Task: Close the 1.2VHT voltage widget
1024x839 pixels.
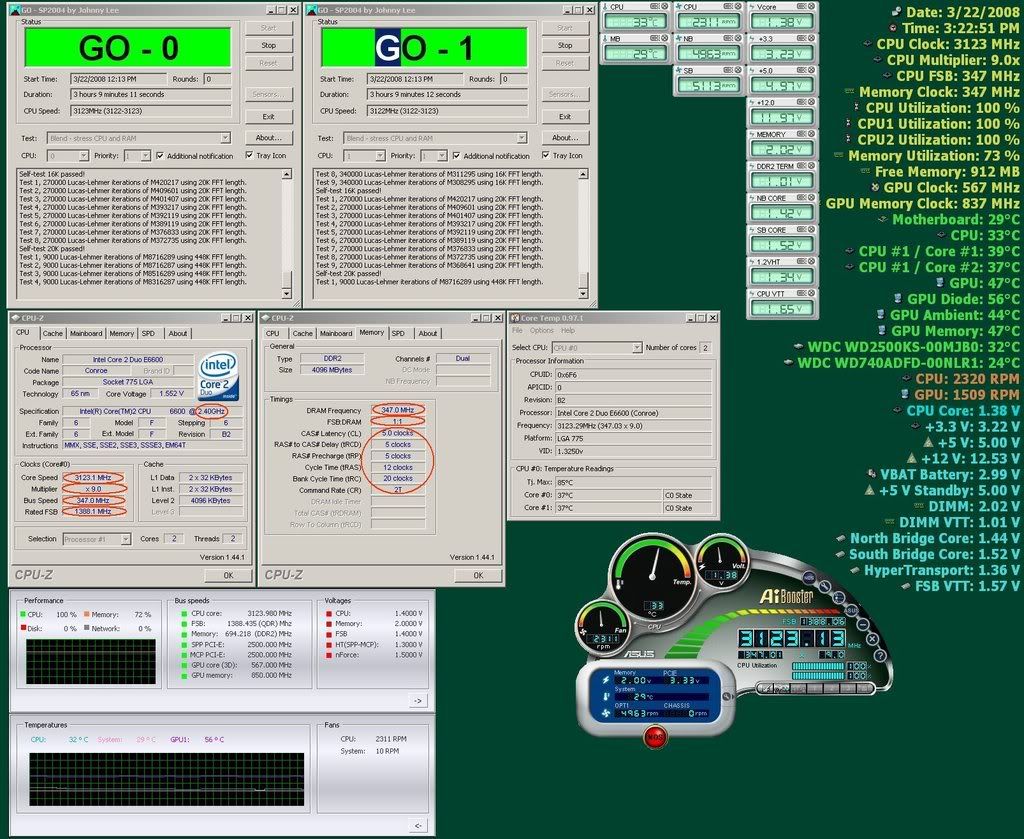Action: point(811,262)
